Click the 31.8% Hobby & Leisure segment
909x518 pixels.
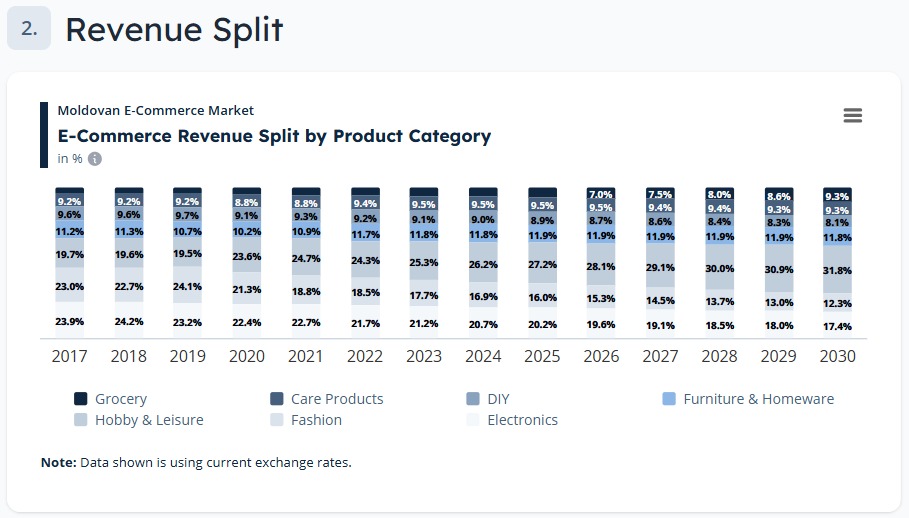(x=837, y=270)
